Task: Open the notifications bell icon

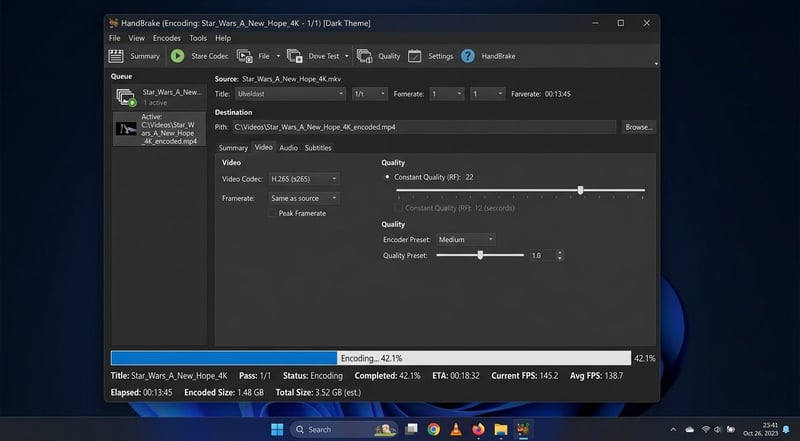Action: point(787,430)
